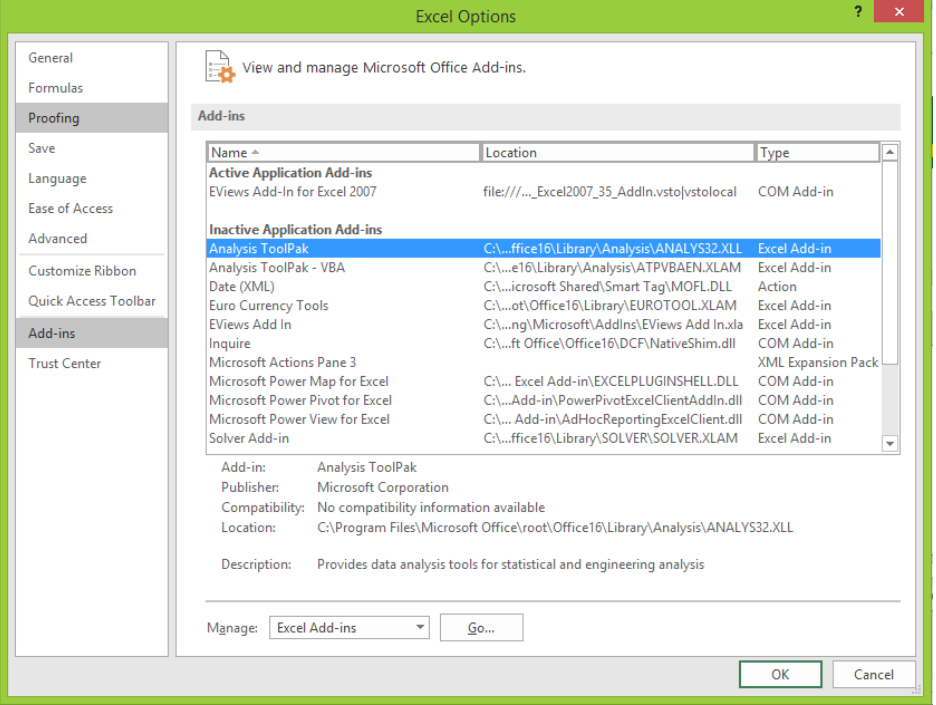Select Microsoft Power Pivot for Excel row
Viewport: 936px width, 705px height.
tap(543, 401)
